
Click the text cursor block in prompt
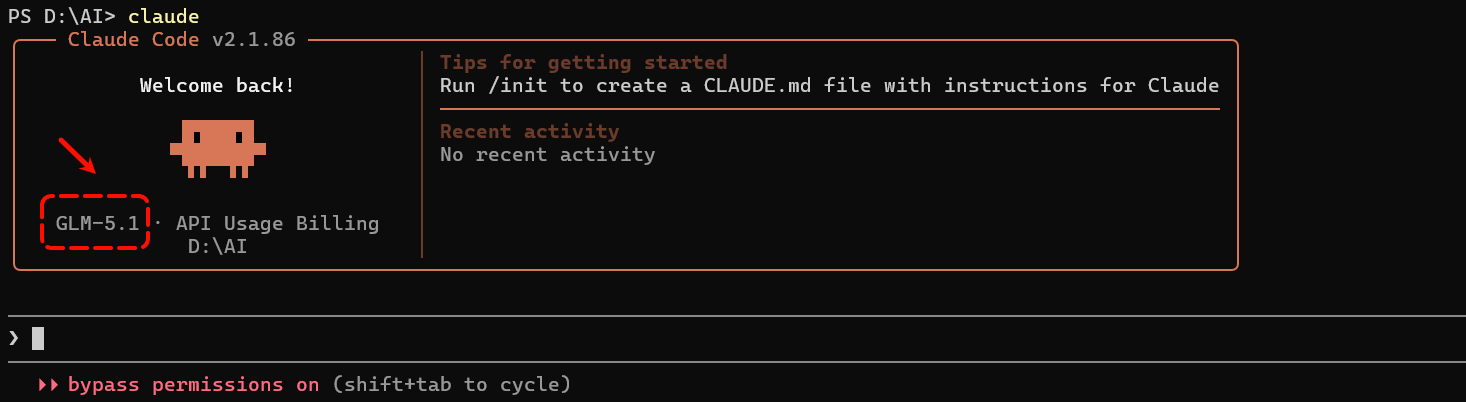pos(38,339)
